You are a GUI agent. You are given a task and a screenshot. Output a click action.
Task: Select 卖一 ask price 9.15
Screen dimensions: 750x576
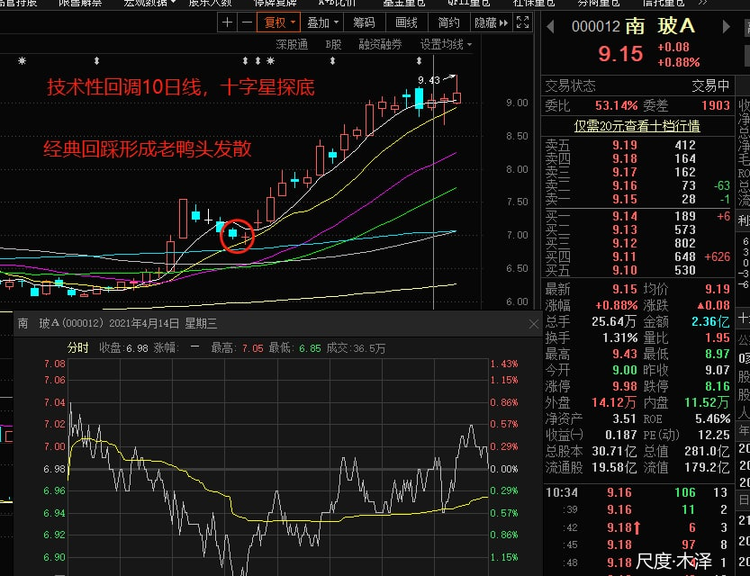[625, 199]
